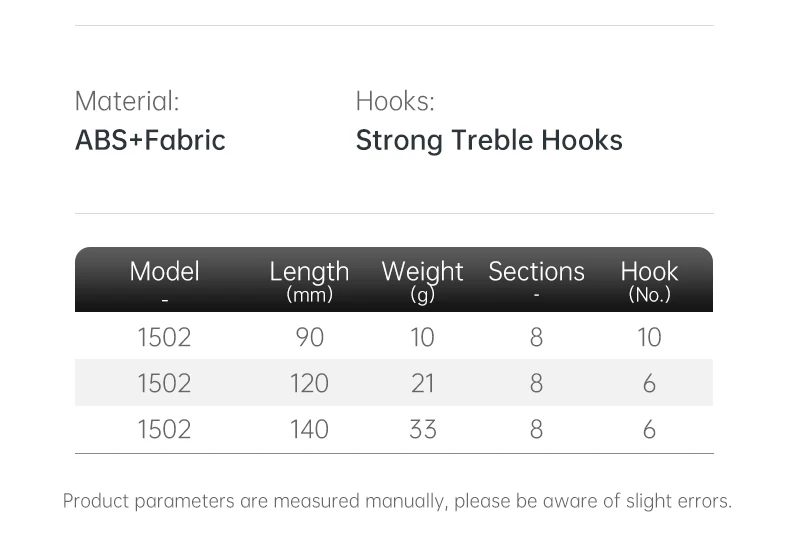Viewport: 790px width, 551px height.
Task: Click the hook number in the 140 mm row
Action: tap(649, 429)
